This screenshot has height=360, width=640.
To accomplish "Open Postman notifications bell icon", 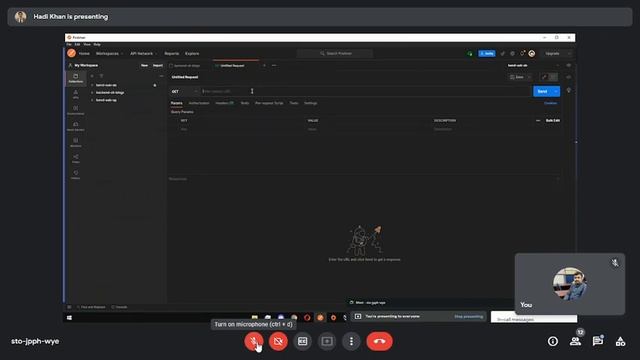I will coord(522,53).
